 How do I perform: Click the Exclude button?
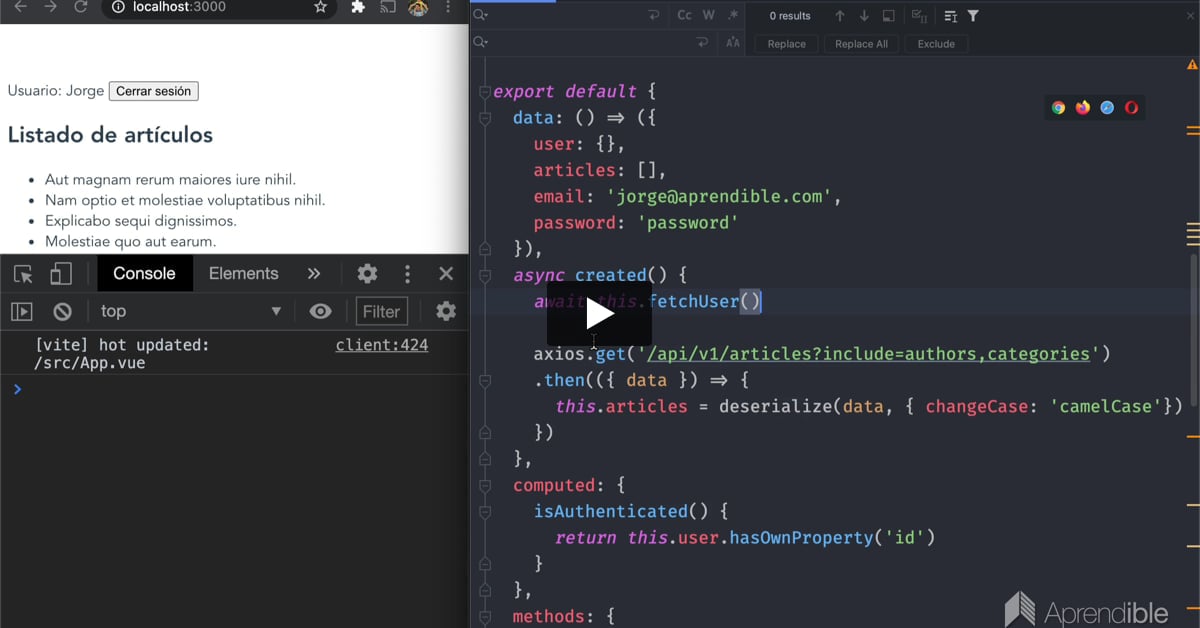(936, 44)
